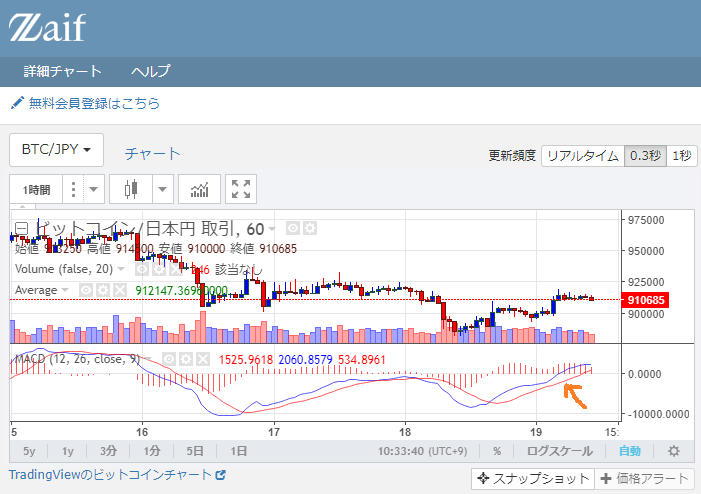Open Average indicator settings gear
This screenshot has width=701, height=494.
(x=103, y=290)
